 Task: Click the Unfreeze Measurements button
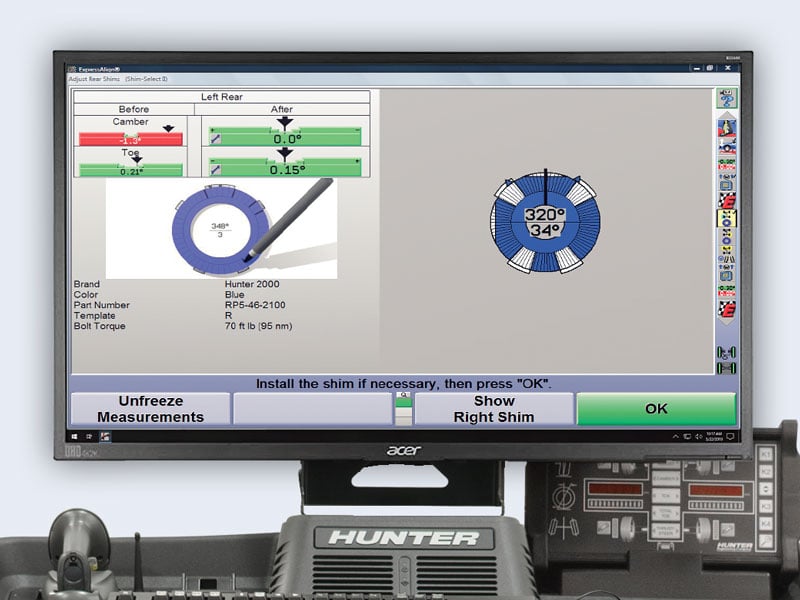[x=151, y=409]
